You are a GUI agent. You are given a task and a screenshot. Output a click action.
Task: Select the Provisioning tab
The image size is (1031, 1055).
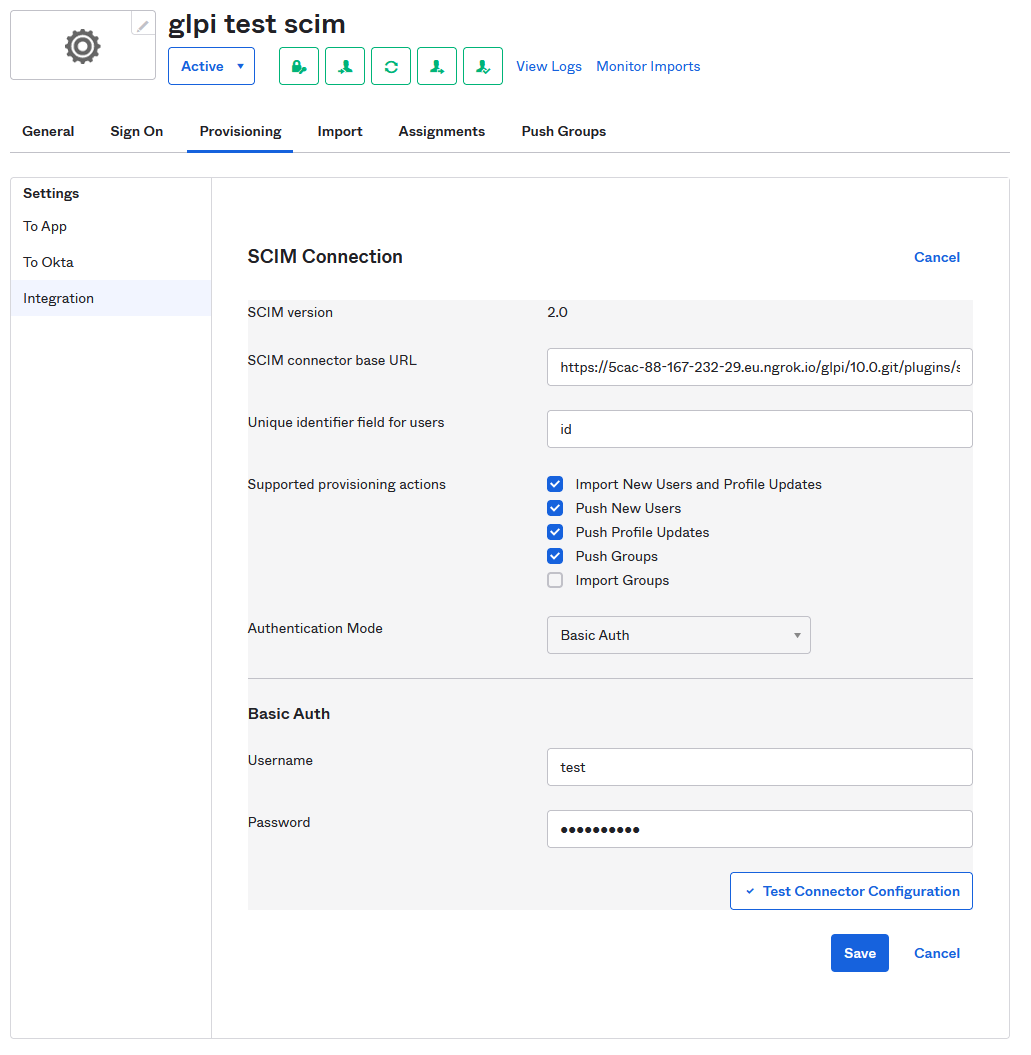pos(240,131)
